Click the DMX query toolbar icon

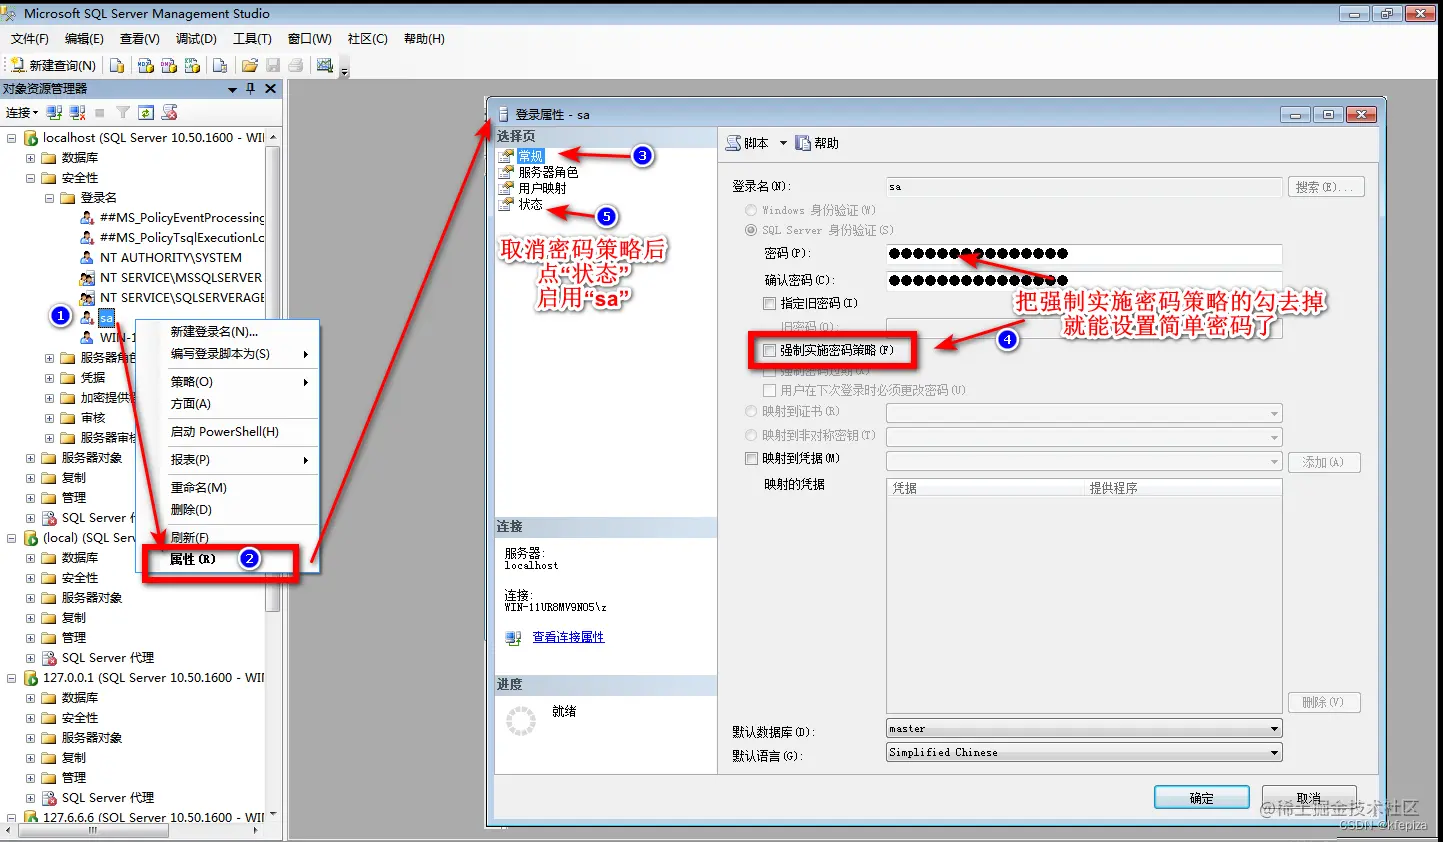click(168, 65)
